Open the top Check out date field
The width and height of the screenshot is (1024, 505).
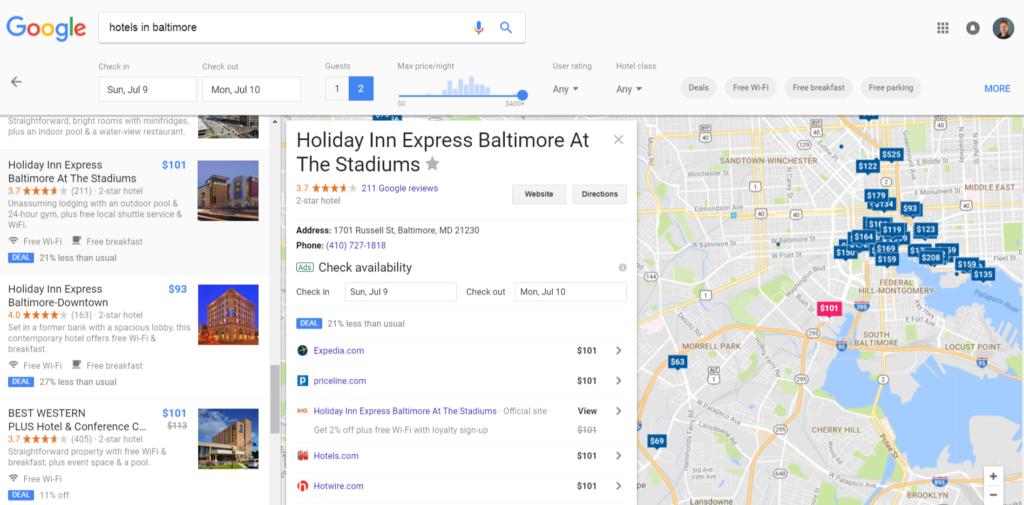tap(251, 90)
